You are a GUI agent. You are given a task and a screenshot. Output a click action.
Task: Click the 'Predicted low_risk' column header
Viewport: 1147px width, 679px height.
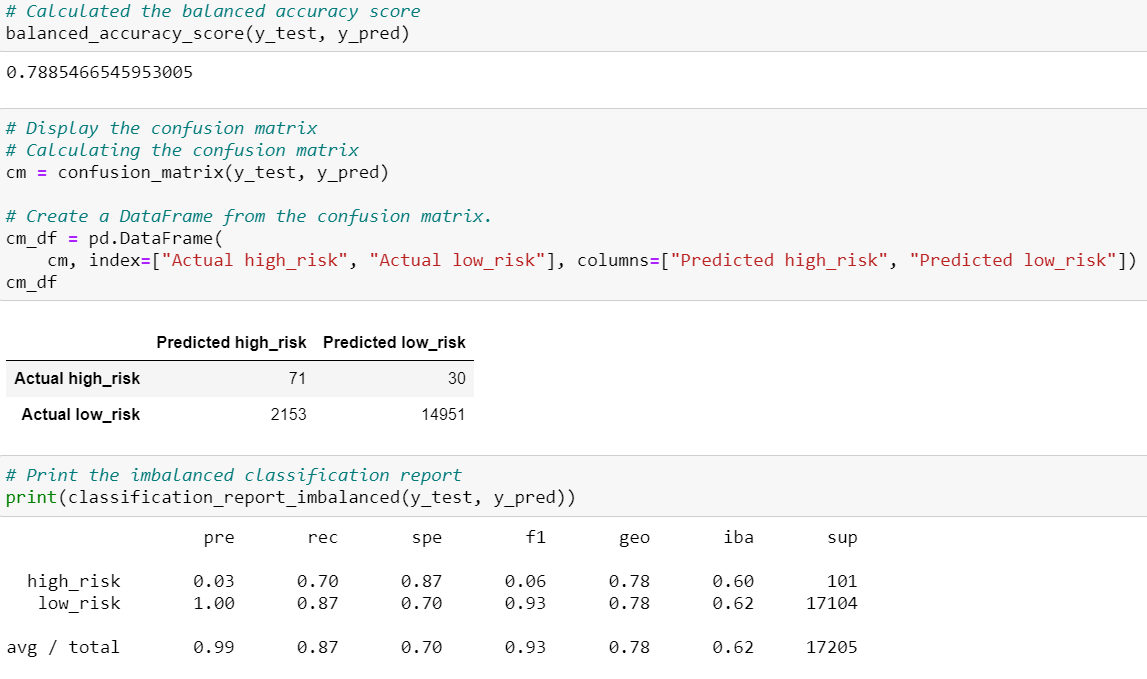point(394,342)
